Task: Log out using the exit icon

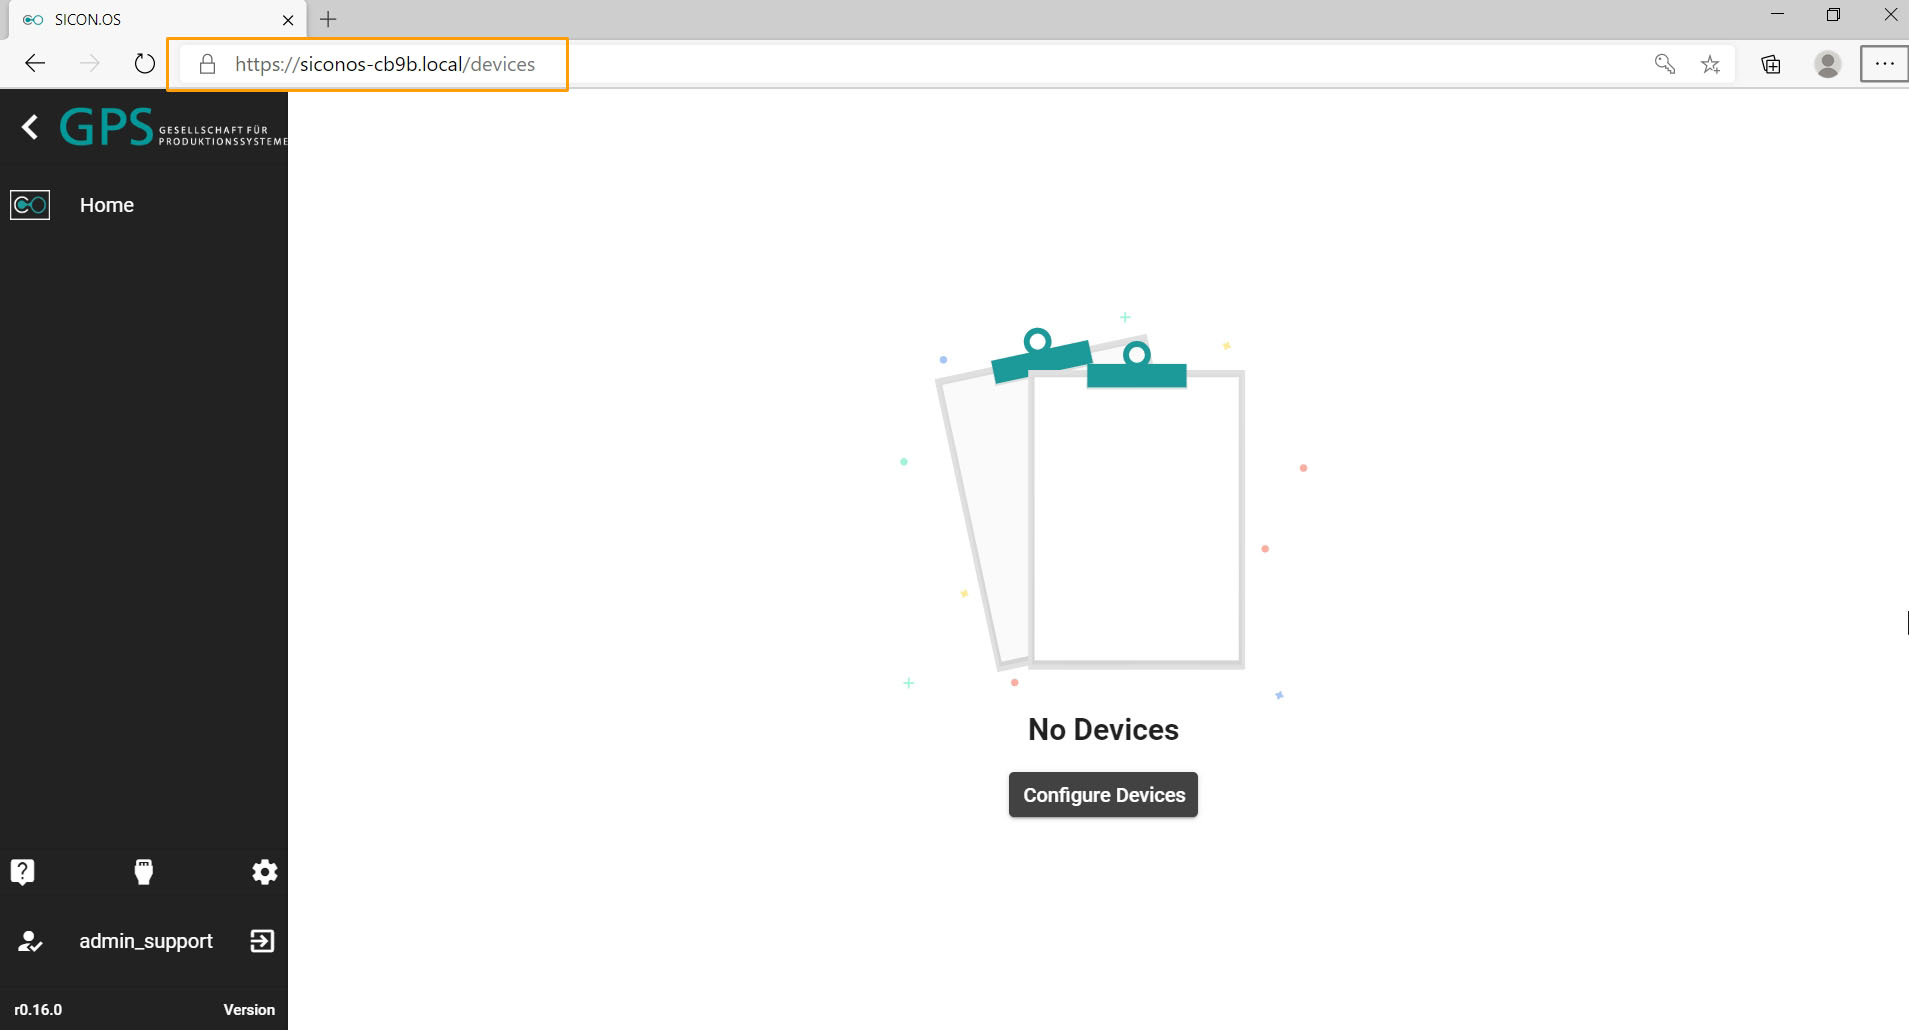Action: point(262,941)
